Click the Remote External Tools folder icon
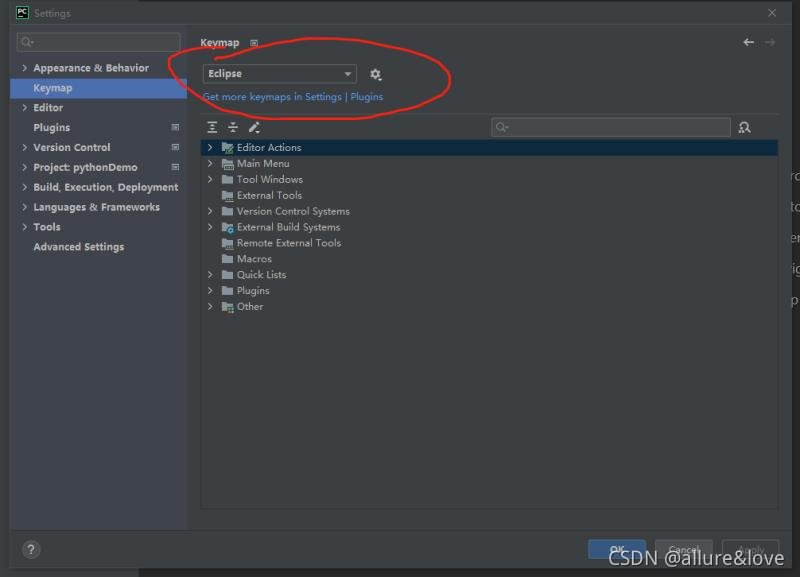Viewport: 800px width, 577px height. coord(228,243)
